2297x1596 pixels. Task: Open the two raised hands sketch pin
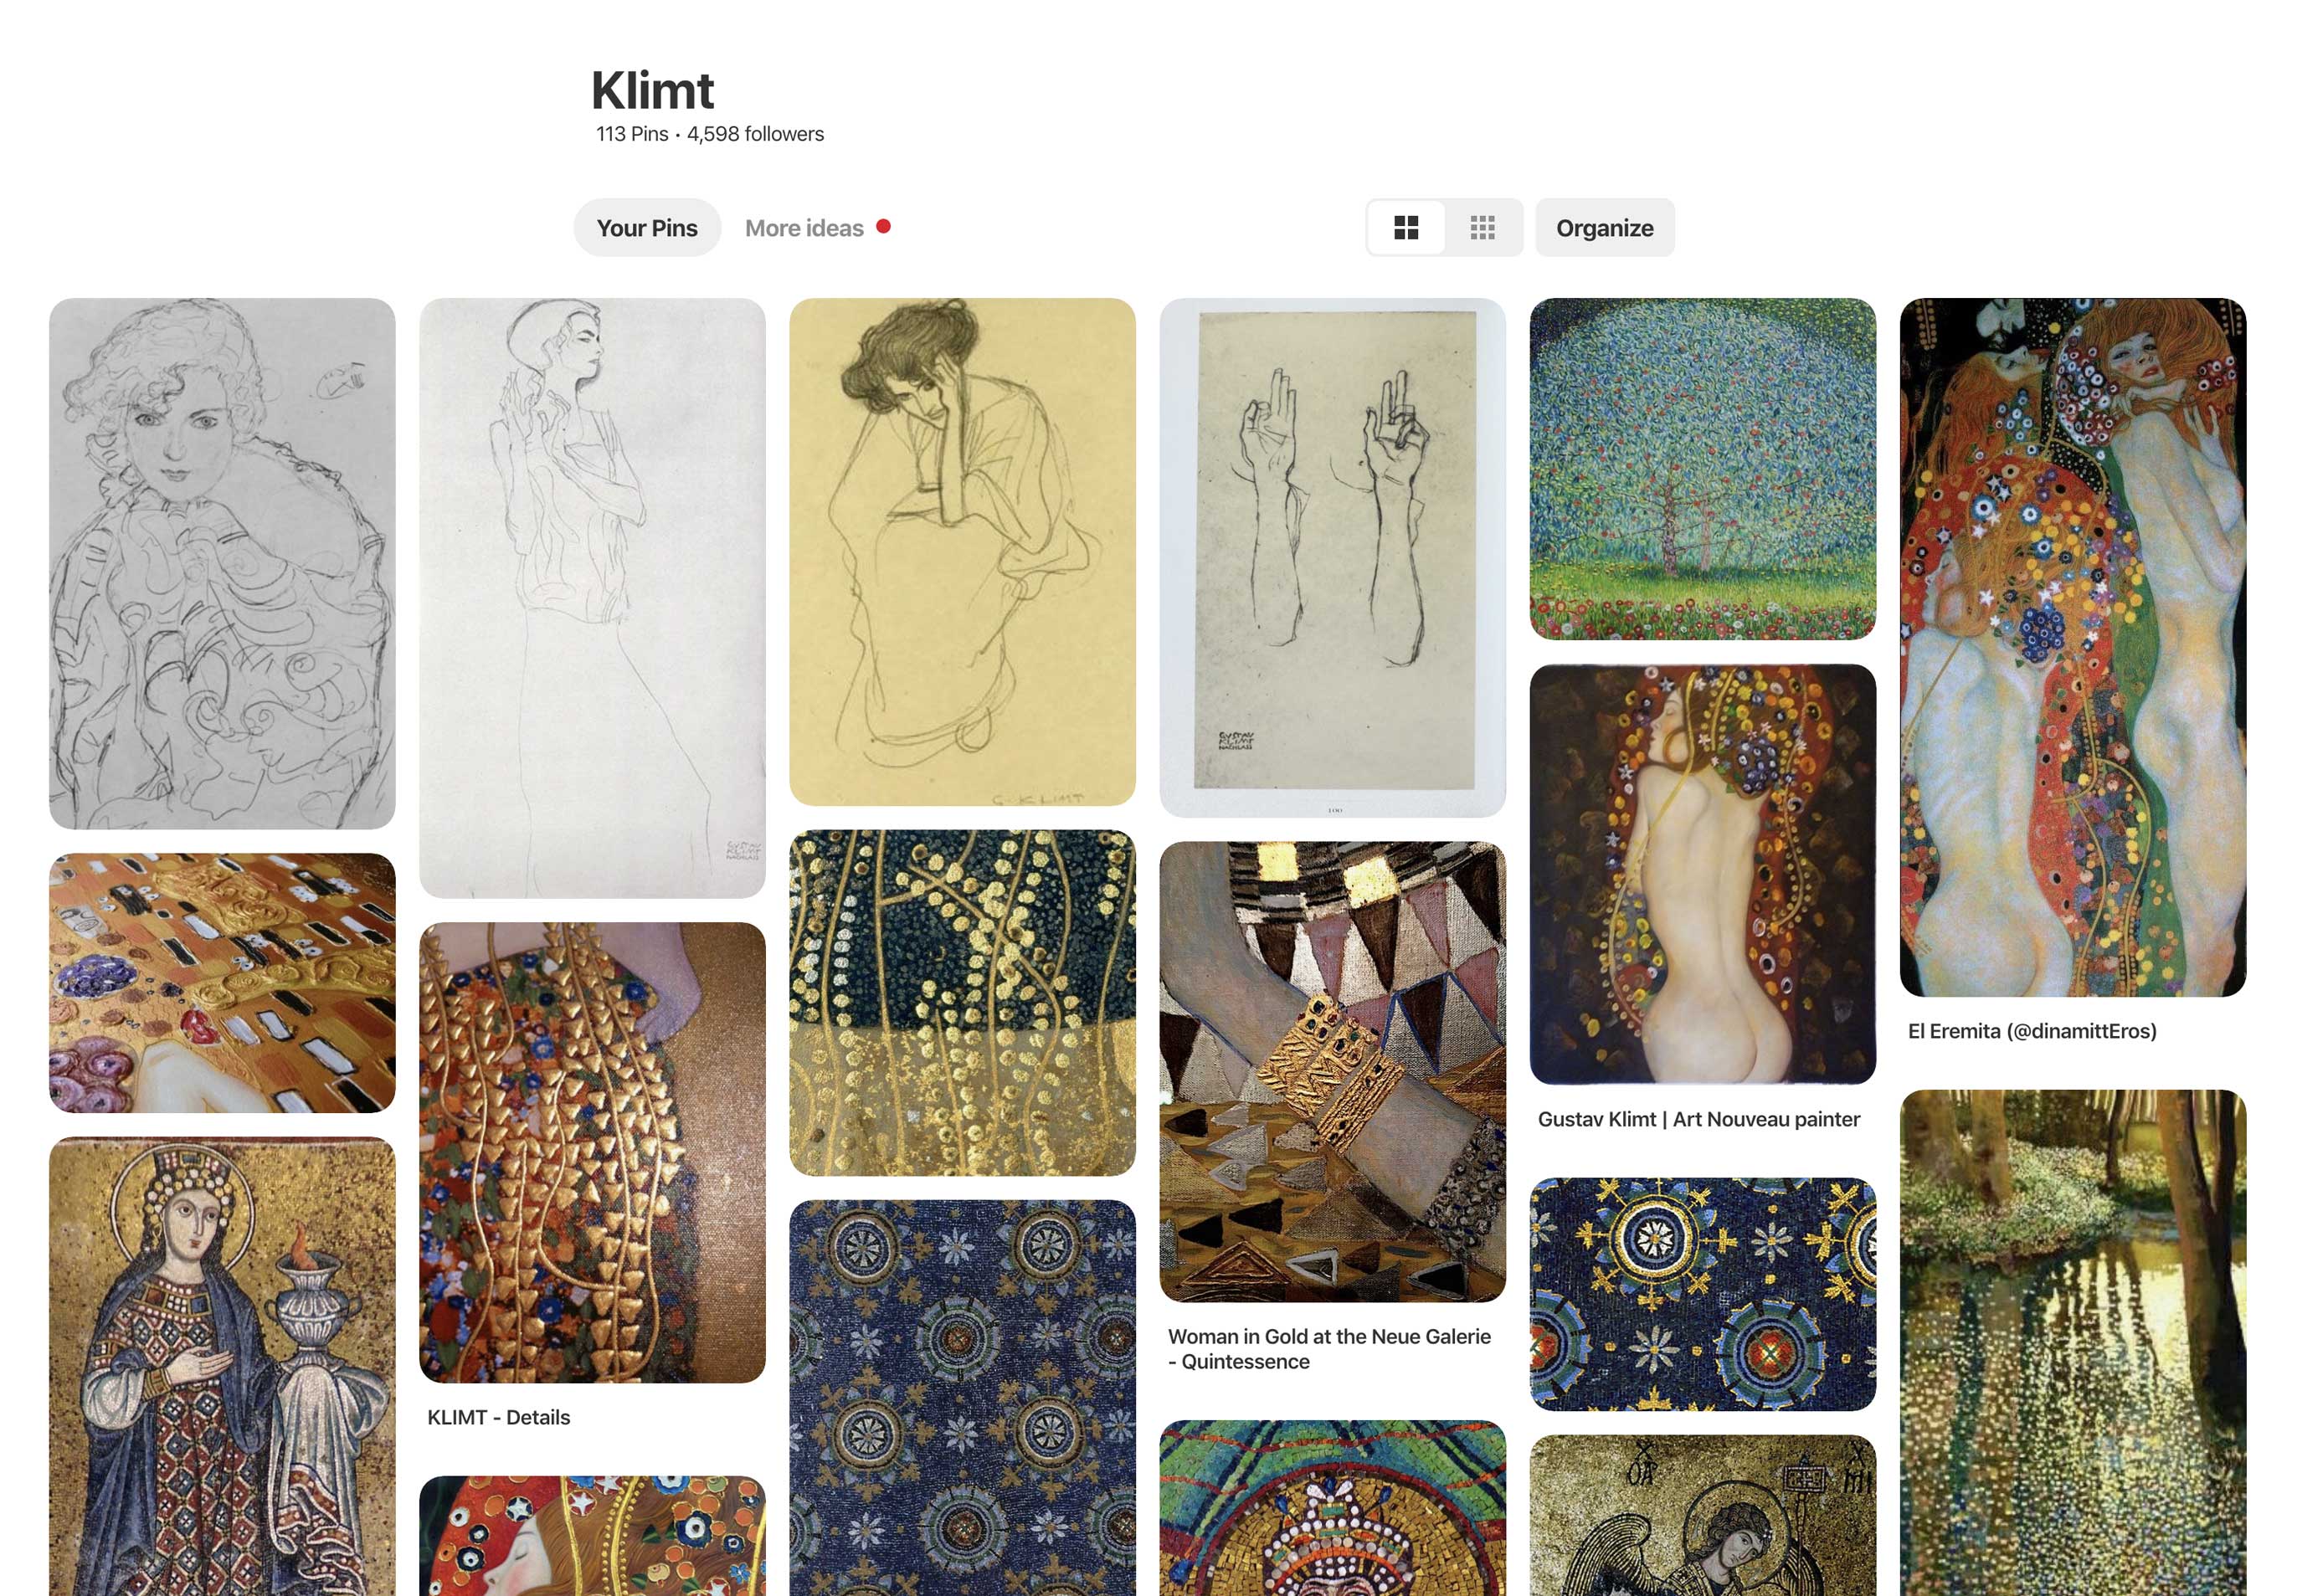[1332, 557]
